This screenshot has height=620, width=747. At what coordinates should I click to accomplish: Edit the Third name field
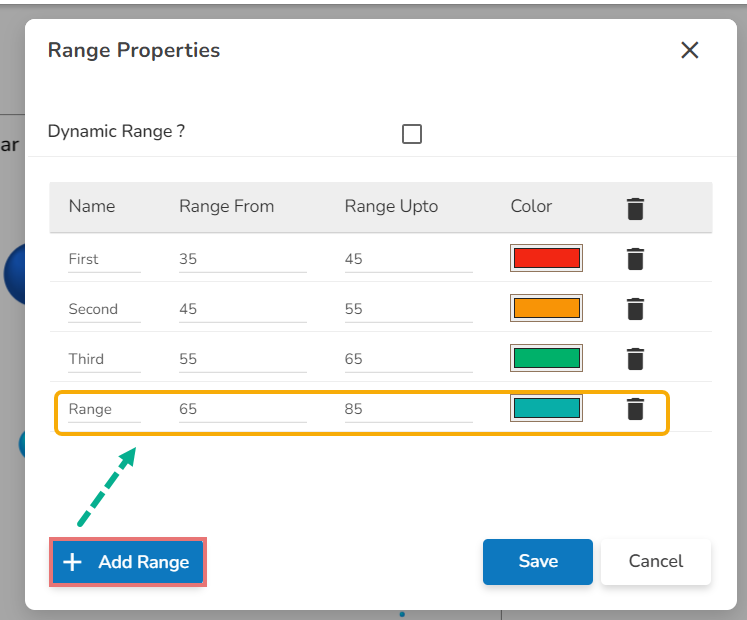point(104,359)
